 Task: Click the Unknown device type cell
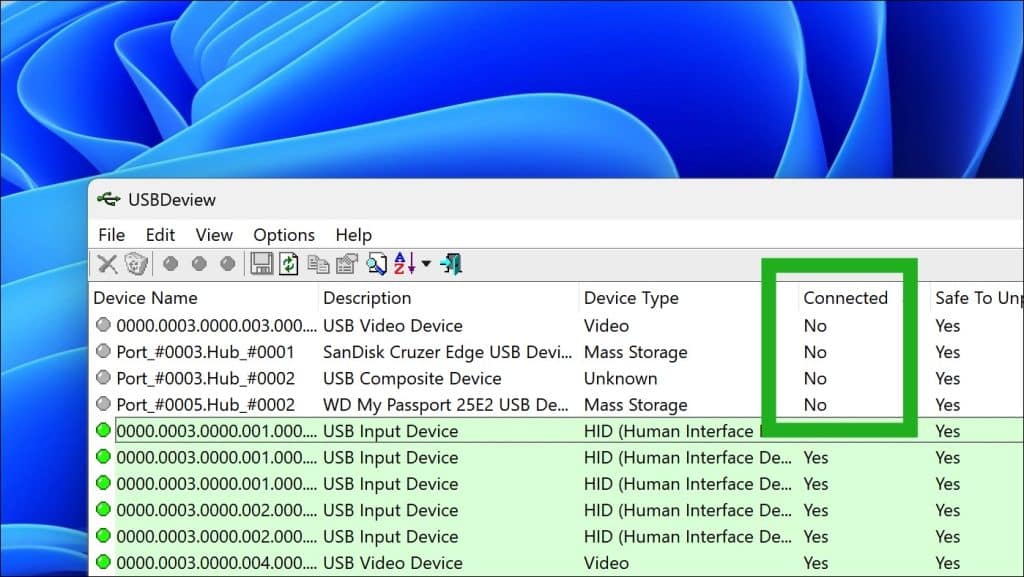click(620, 379)
